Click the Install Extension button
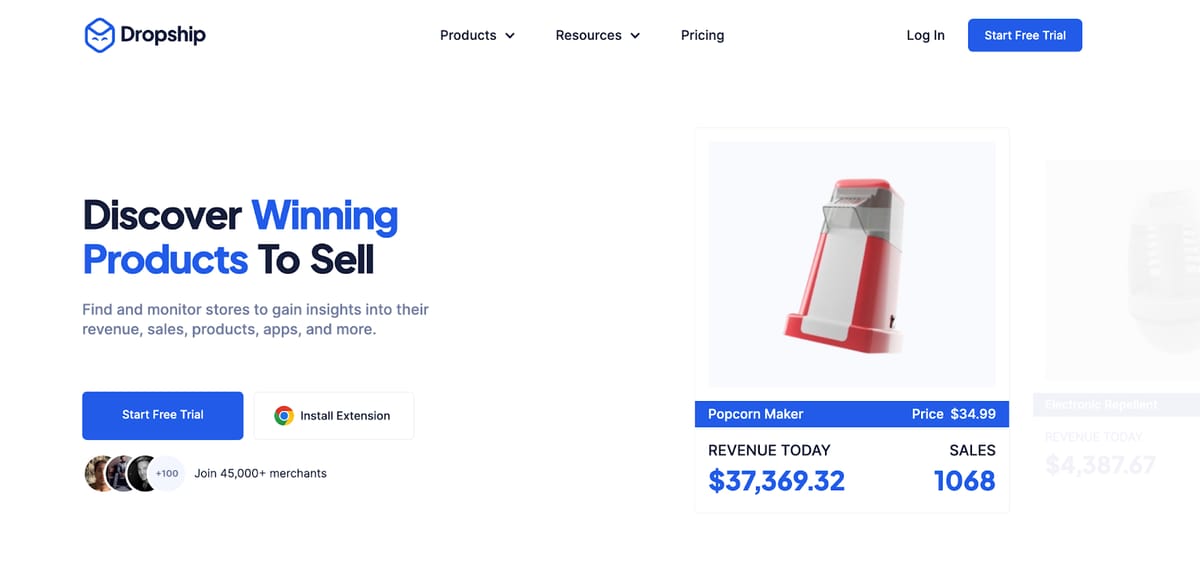Viewport: 1200px width, 566px height. [334, 416]
